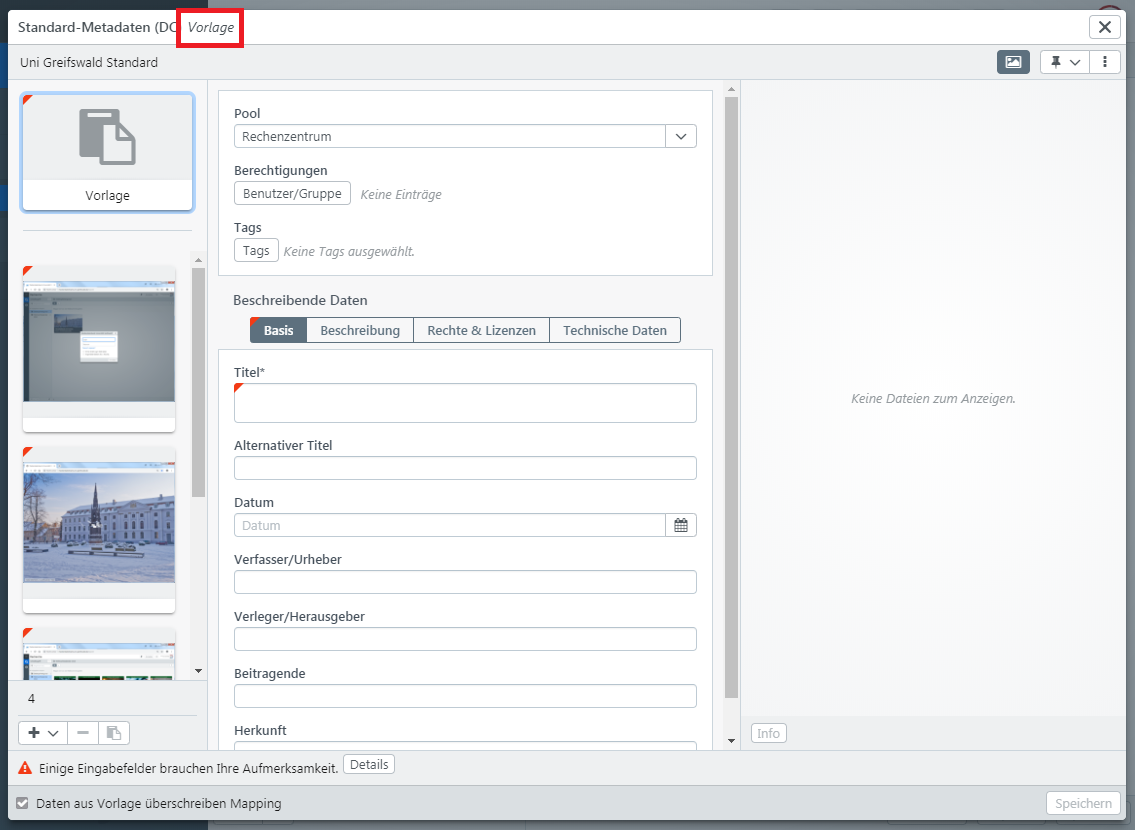Click the Benutzer/Gruppe button
1135x830 pixels.
click(292, 193)
